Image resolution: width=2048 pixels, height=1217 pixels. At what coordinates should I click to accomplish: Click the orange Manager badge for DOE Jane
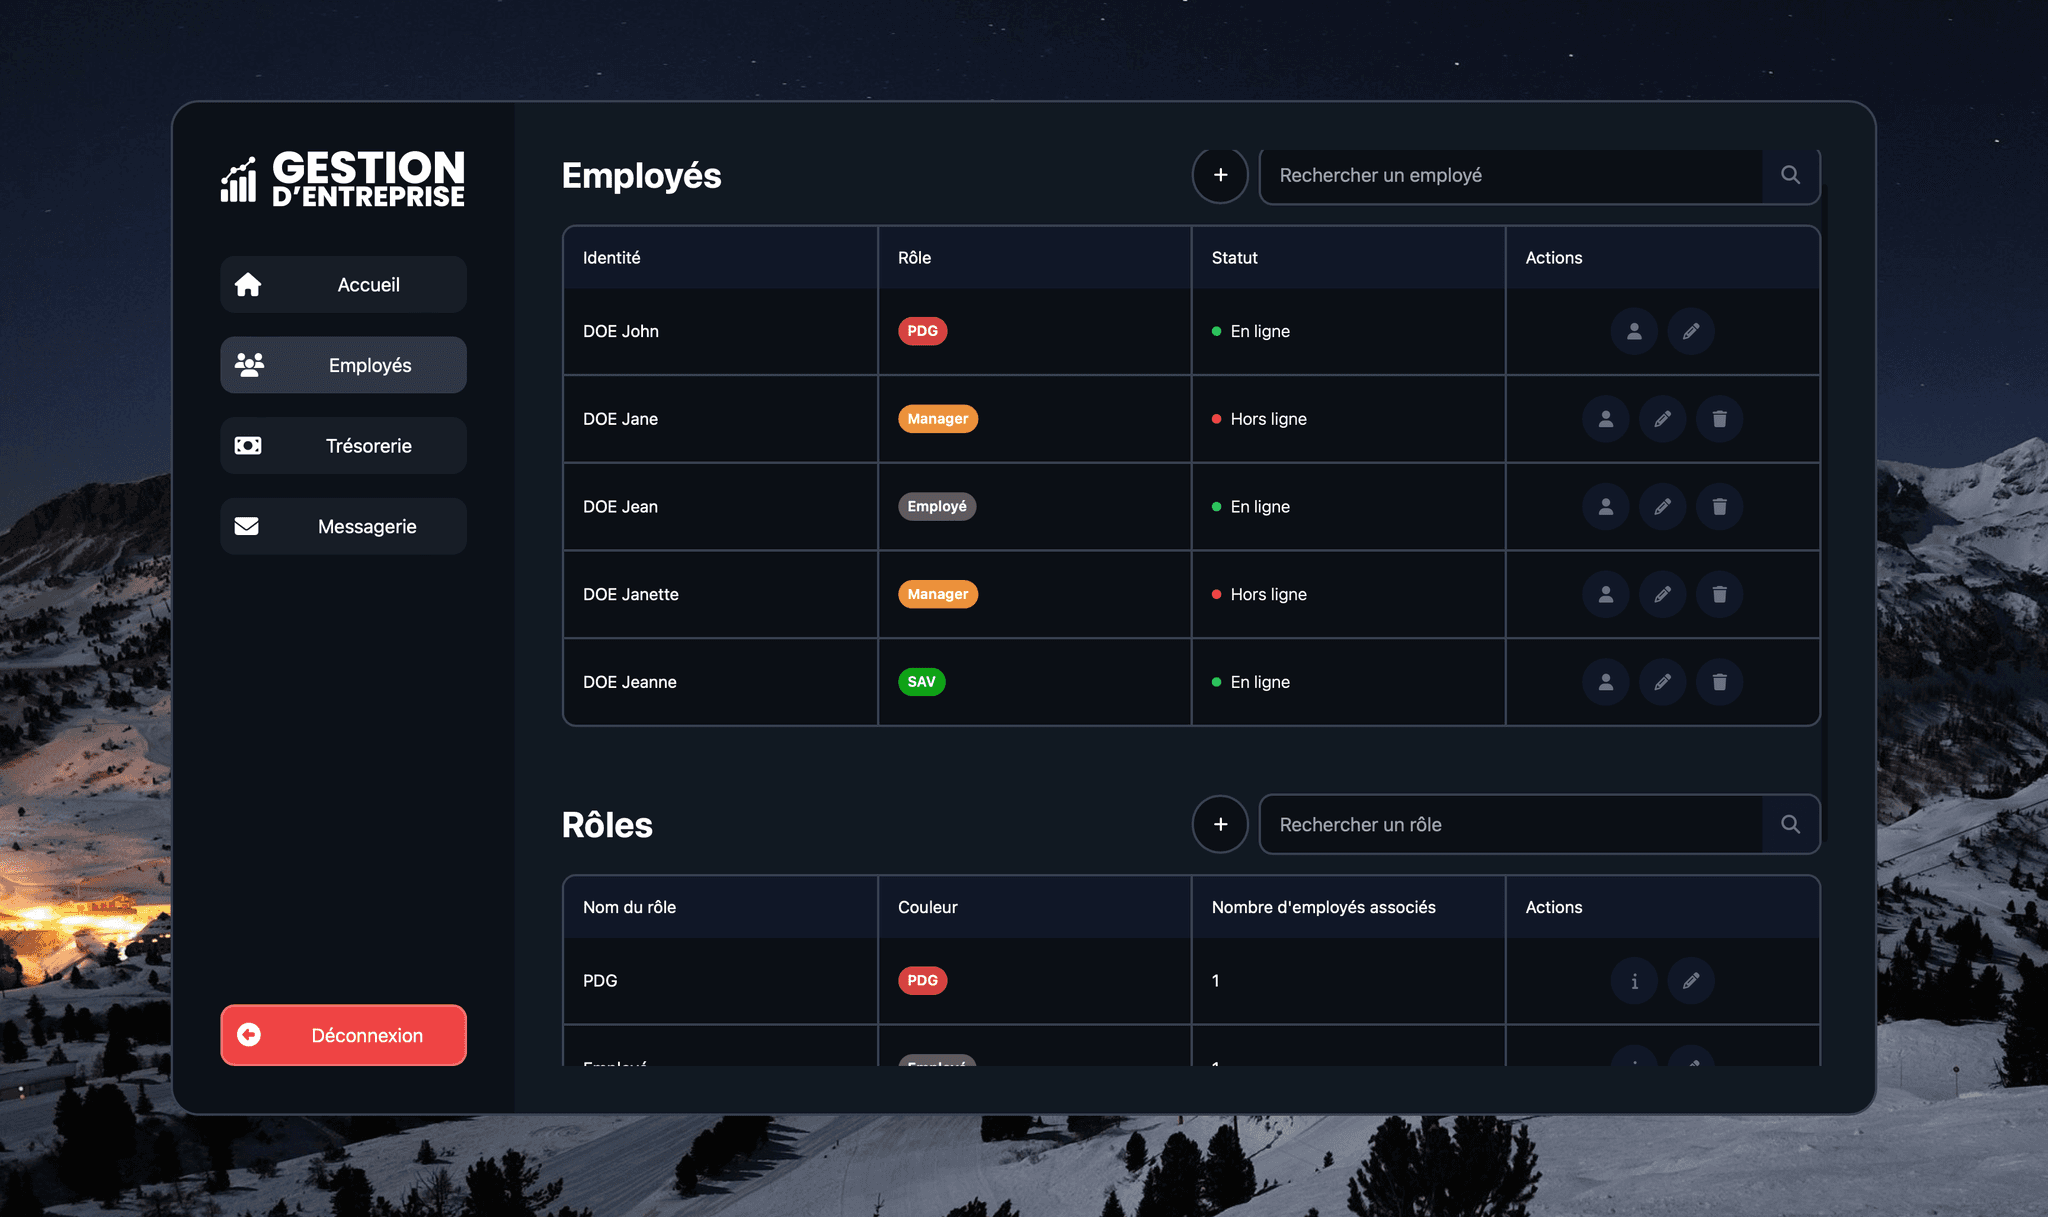click(x=937, y=419)
